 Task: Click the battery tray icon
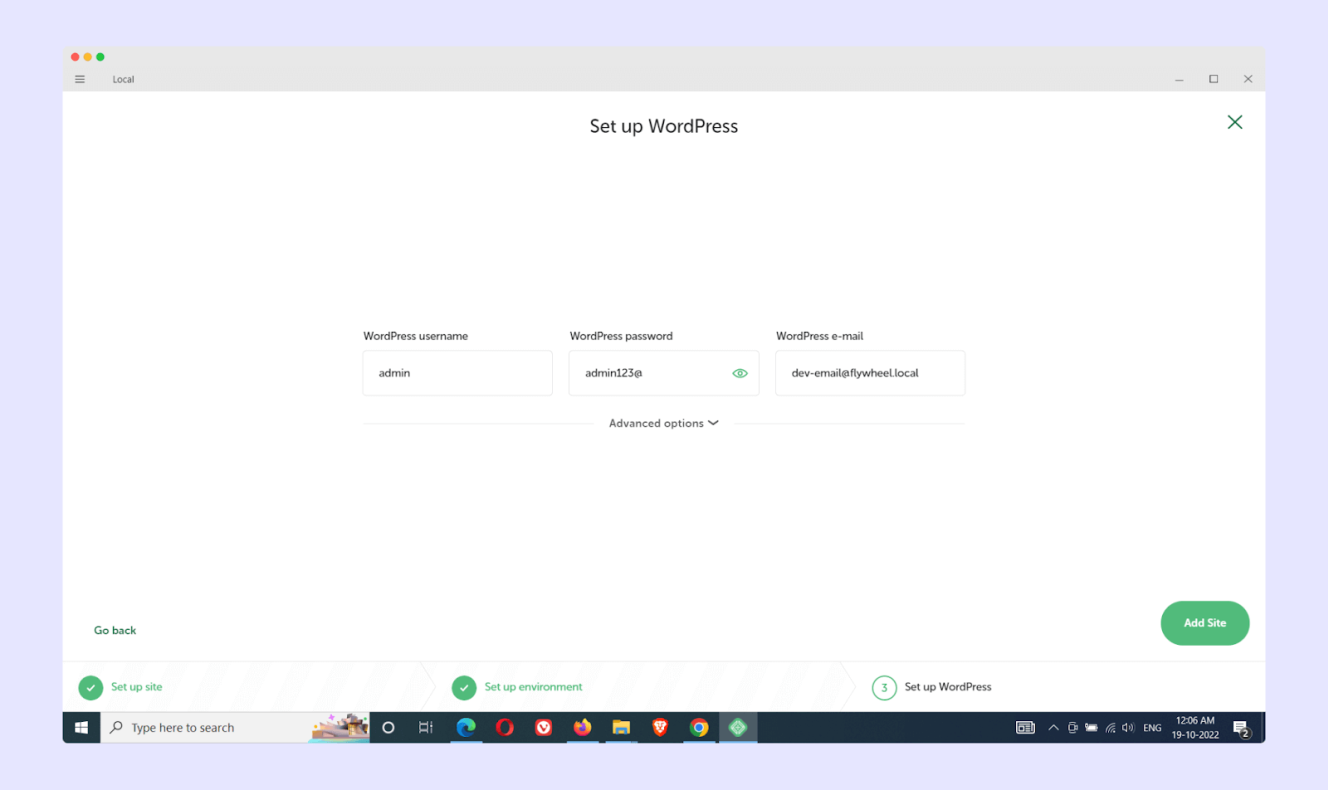pos(1091,727)
